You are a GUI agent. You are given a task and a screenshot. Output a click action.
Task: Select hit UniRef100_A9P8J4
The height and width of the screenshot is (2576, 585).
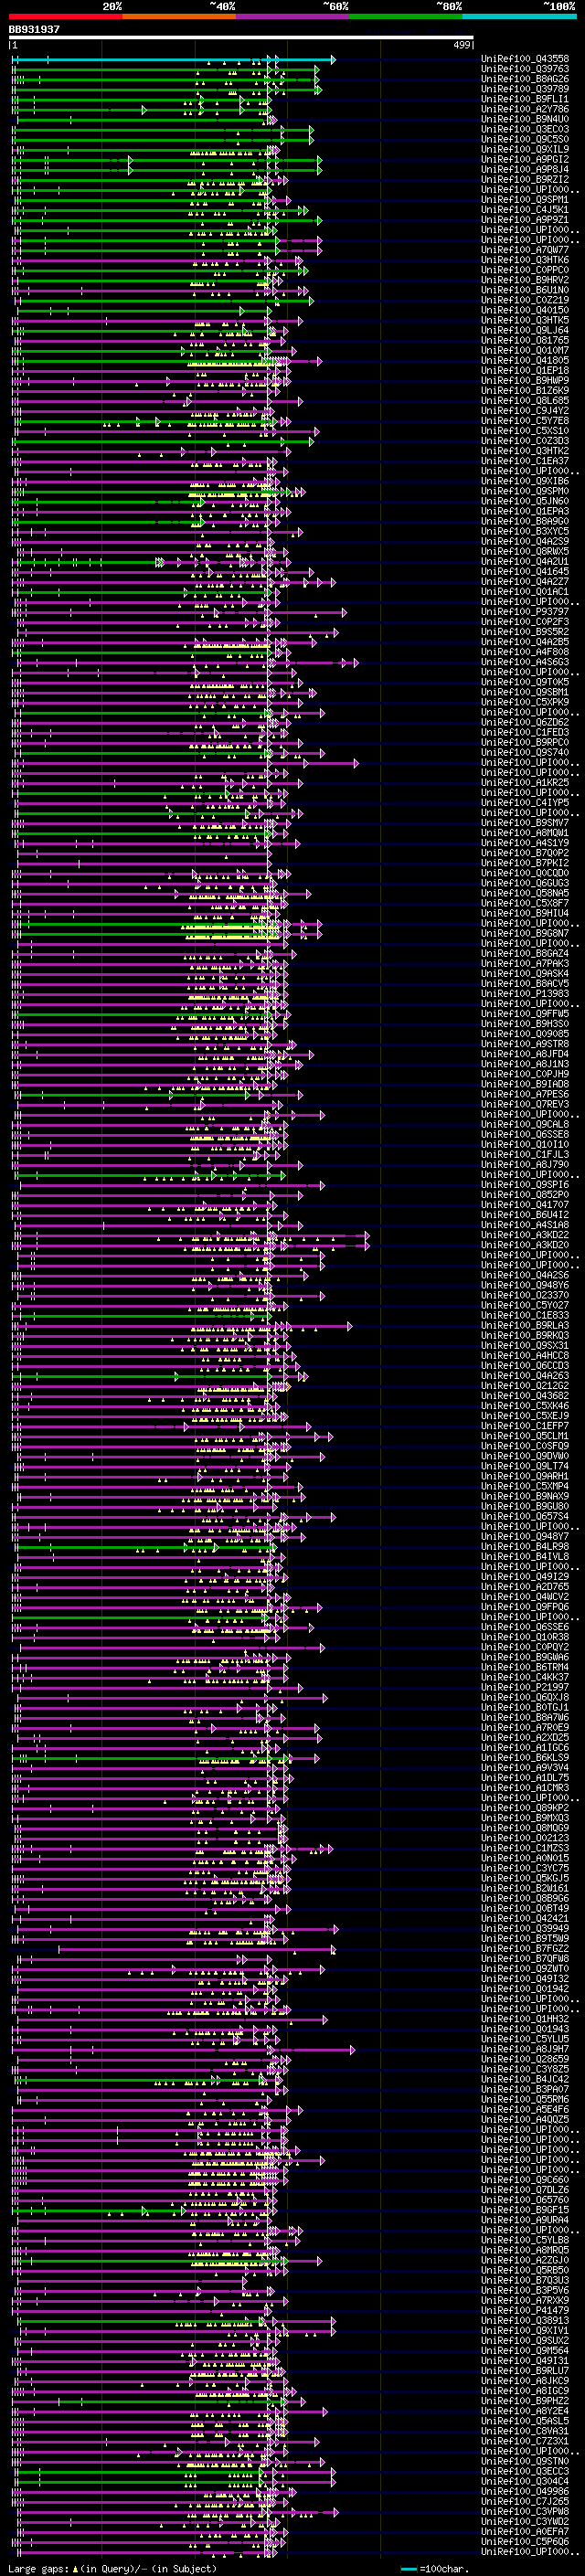pos(525,169)
